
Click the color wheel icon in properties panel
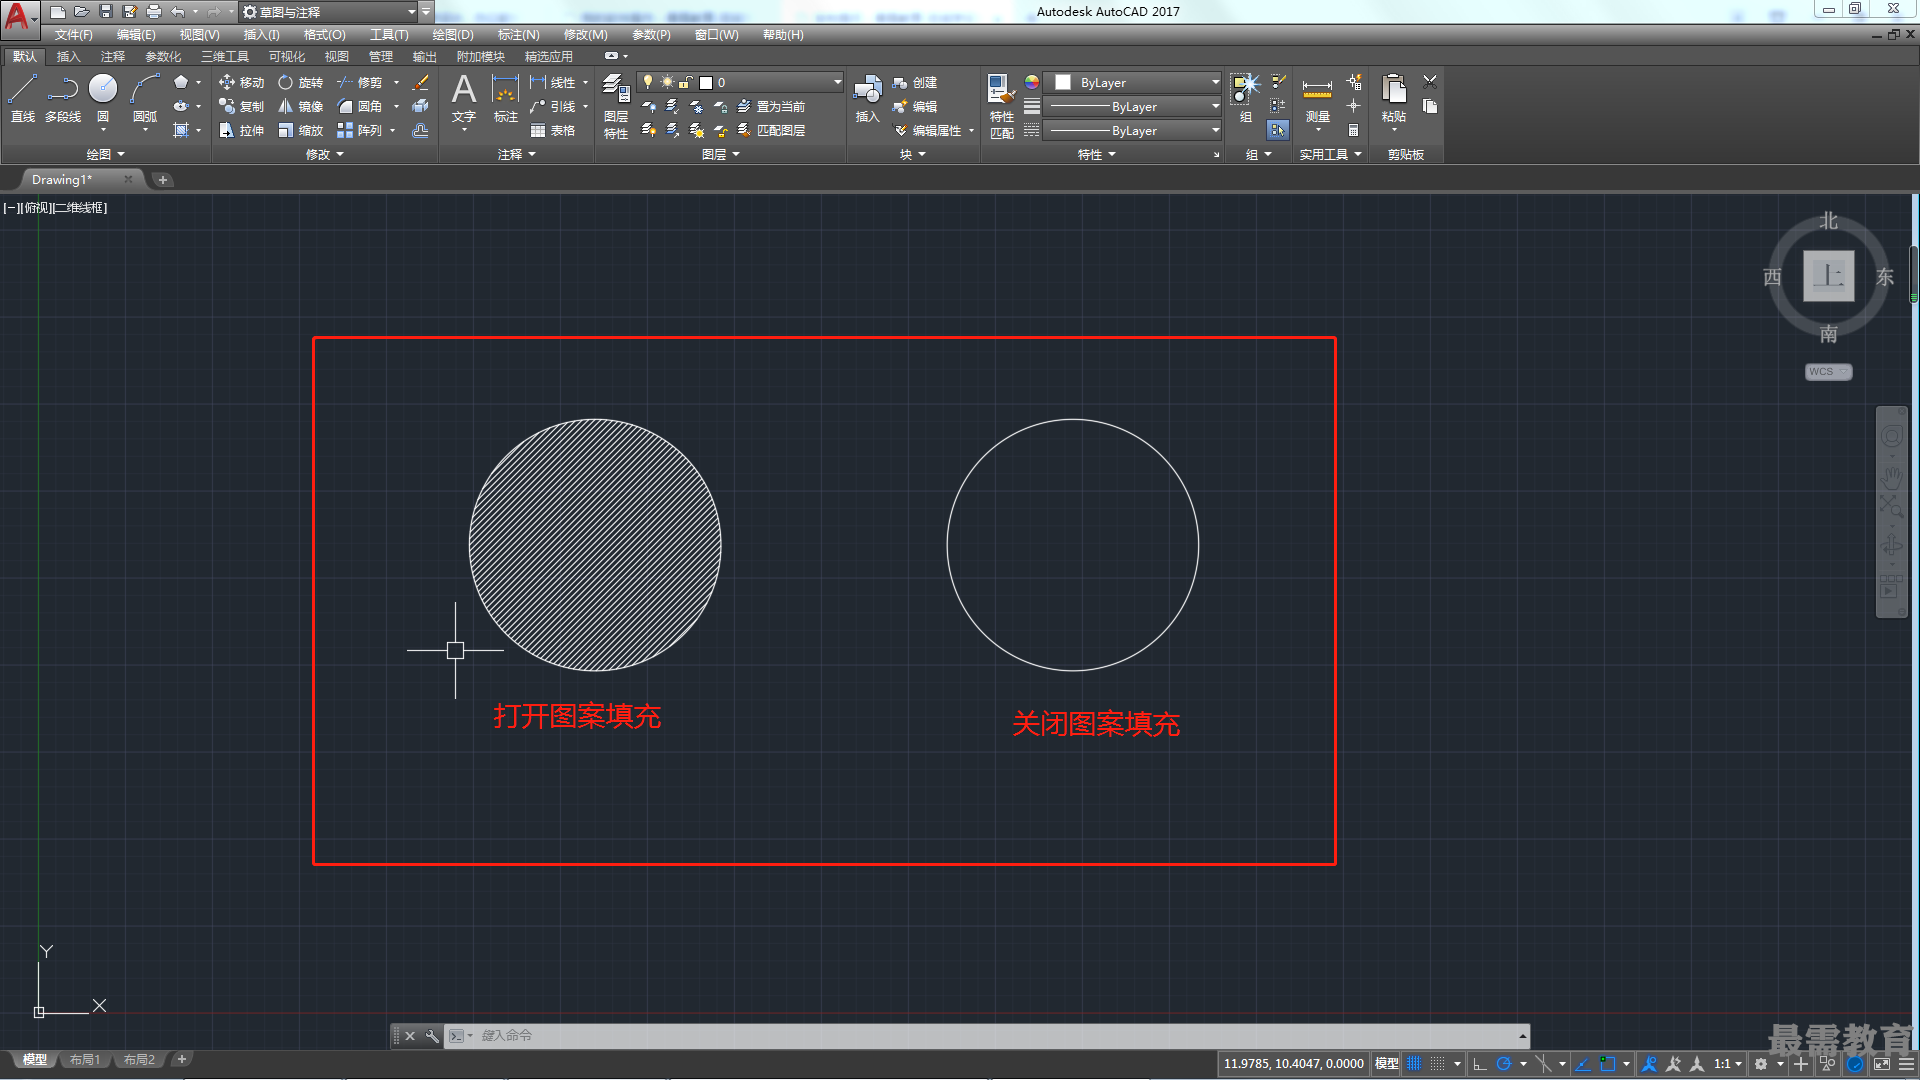(x=1032, y=82)
